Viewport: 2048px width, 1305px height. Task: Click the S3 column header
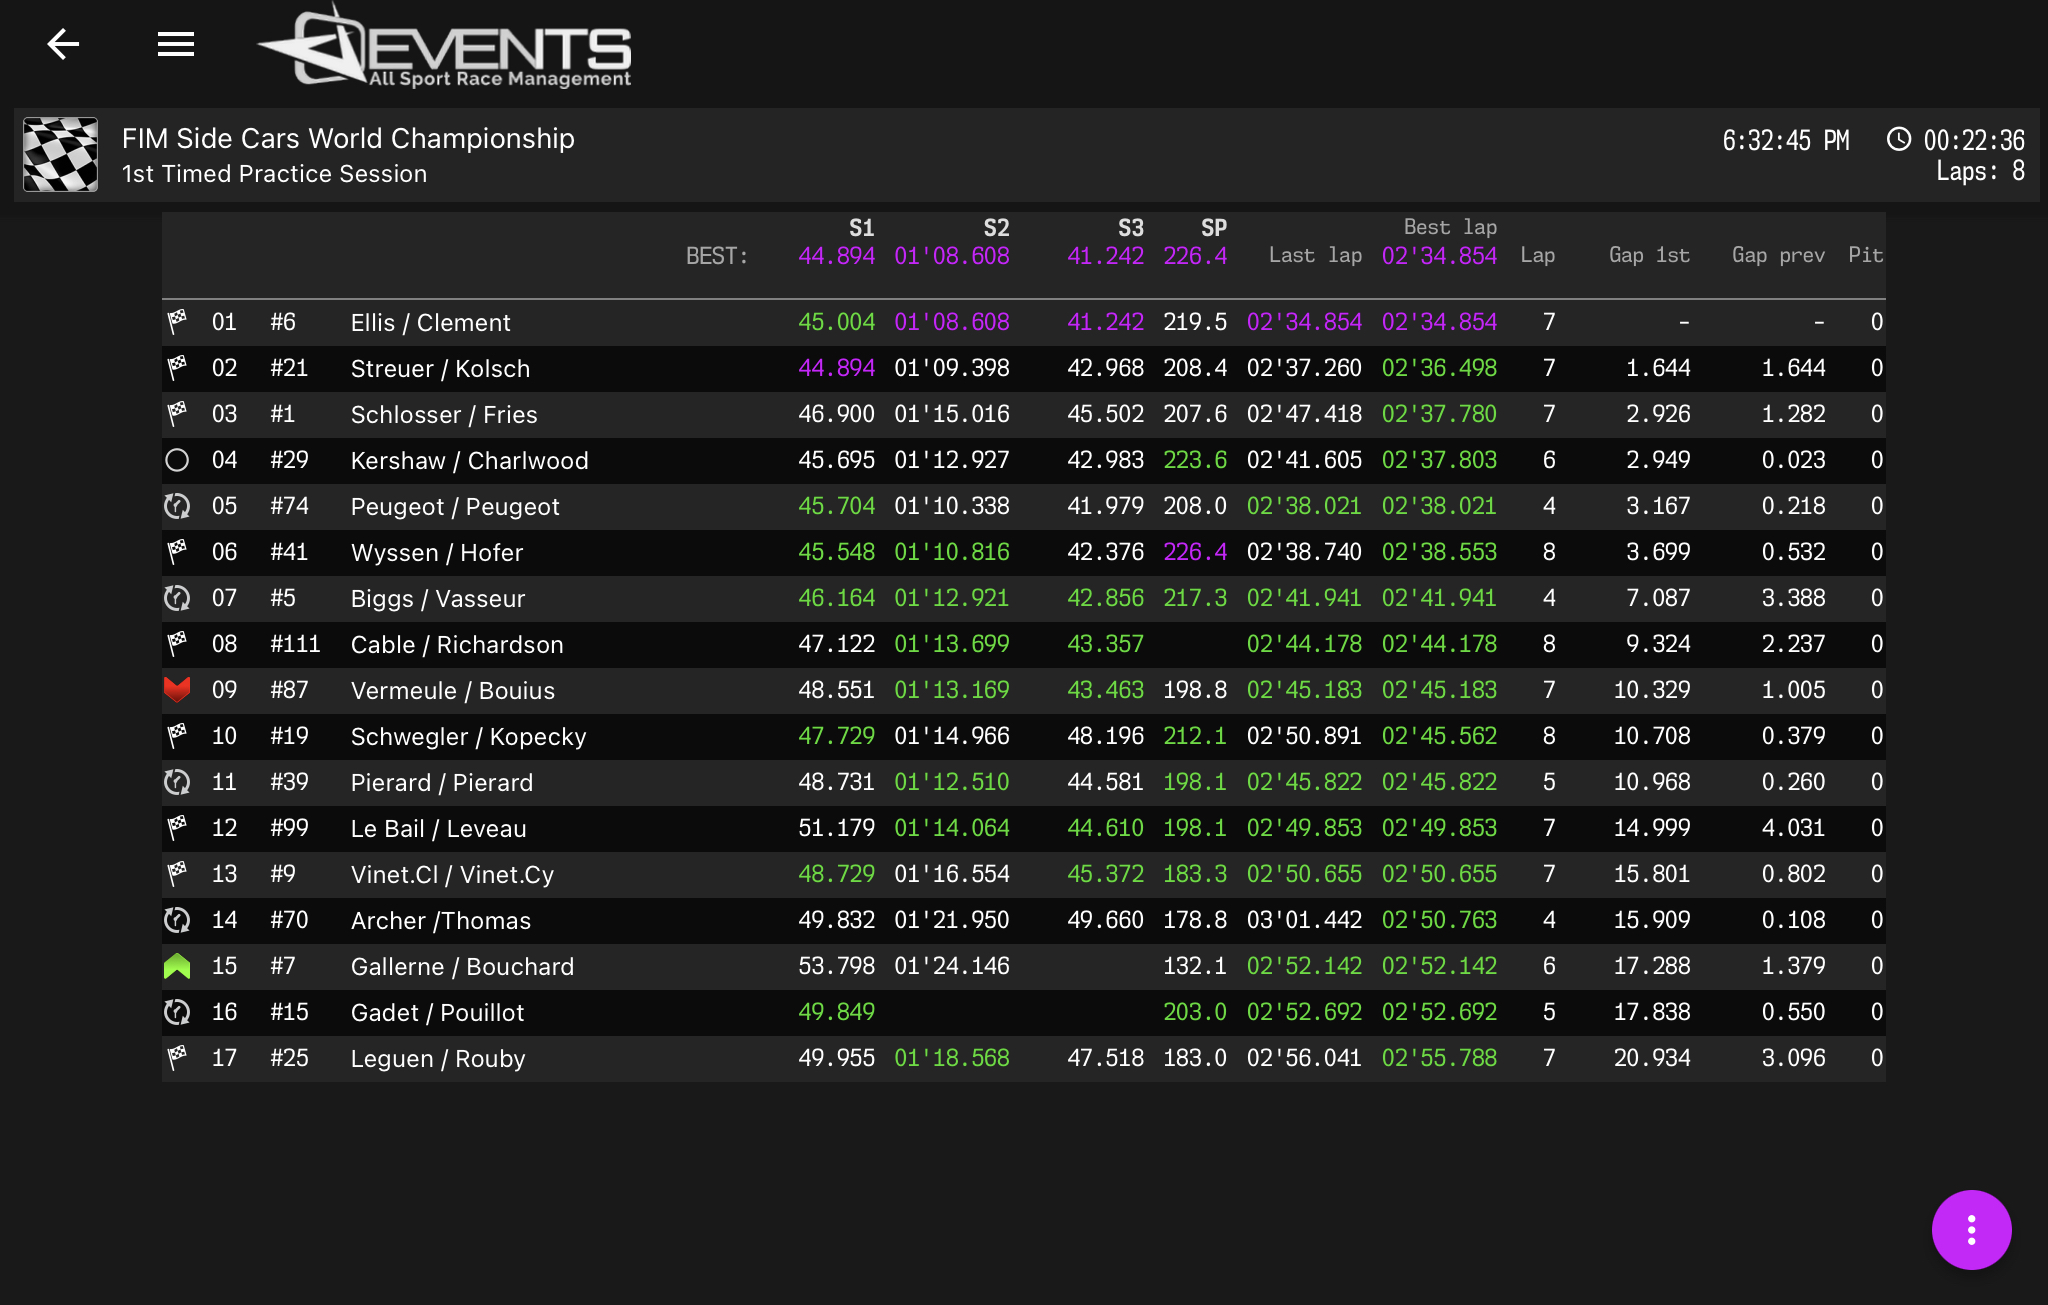pos(1130,228)
